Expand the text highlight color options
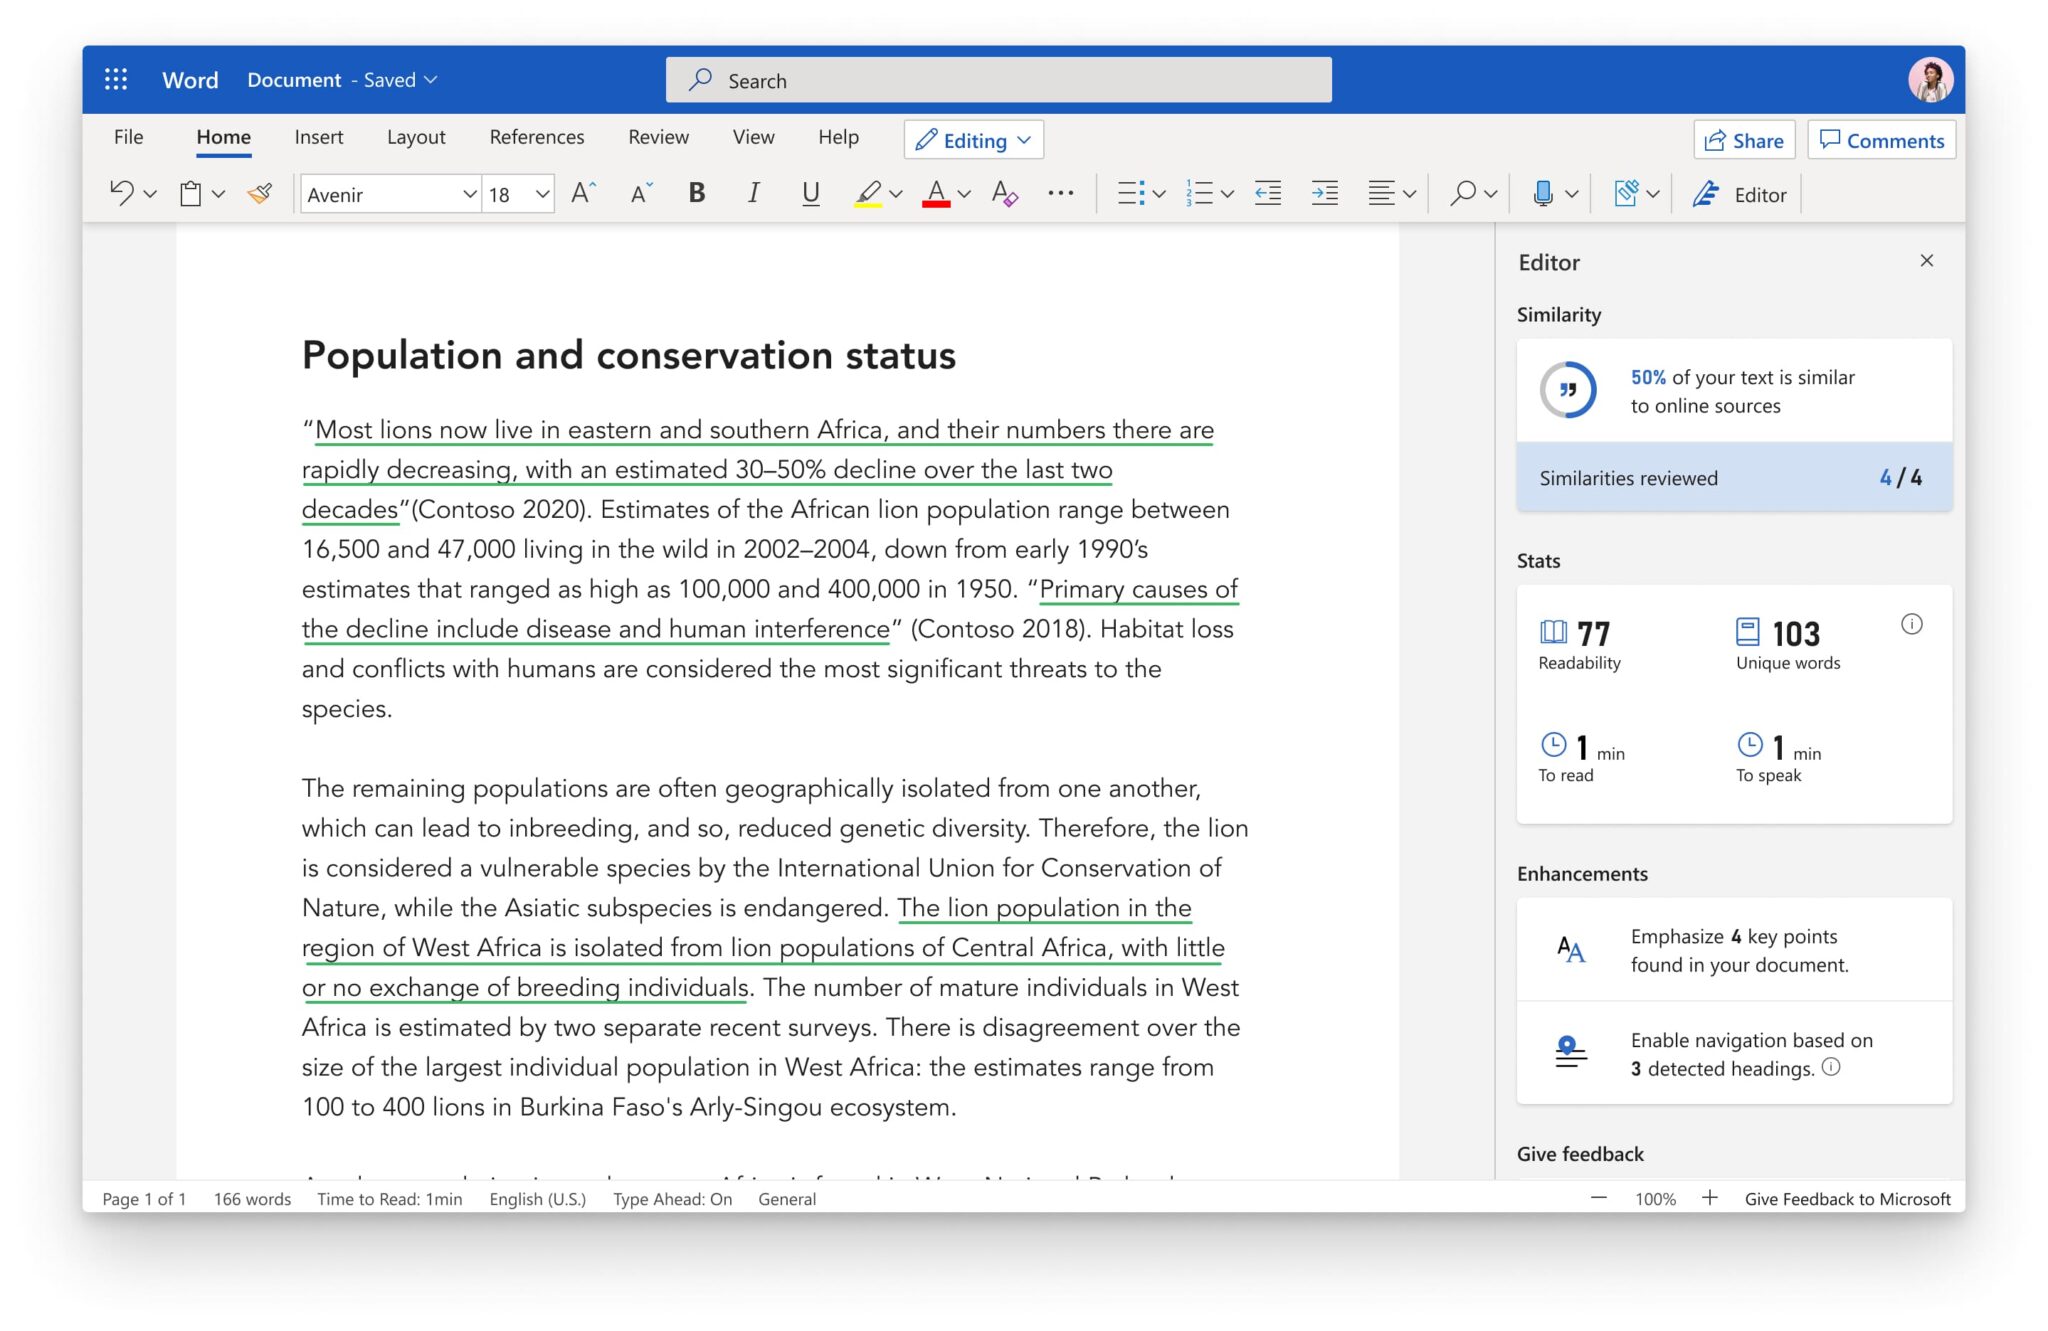Image resolution: width=2048 pixels, height=1331 pixels. click(895, 193)
